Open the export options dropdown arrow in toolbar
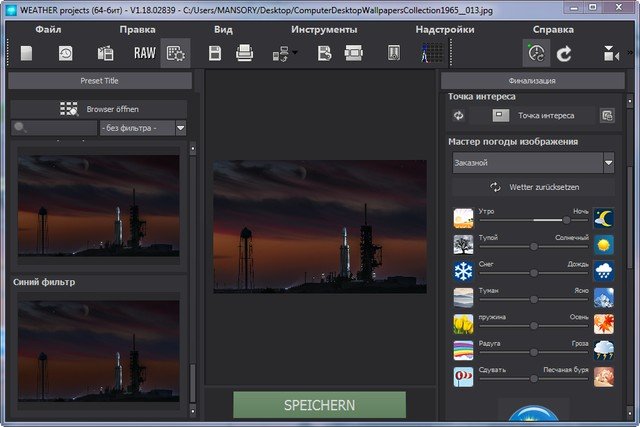The image size is (640, 427). tap(295, 53)
